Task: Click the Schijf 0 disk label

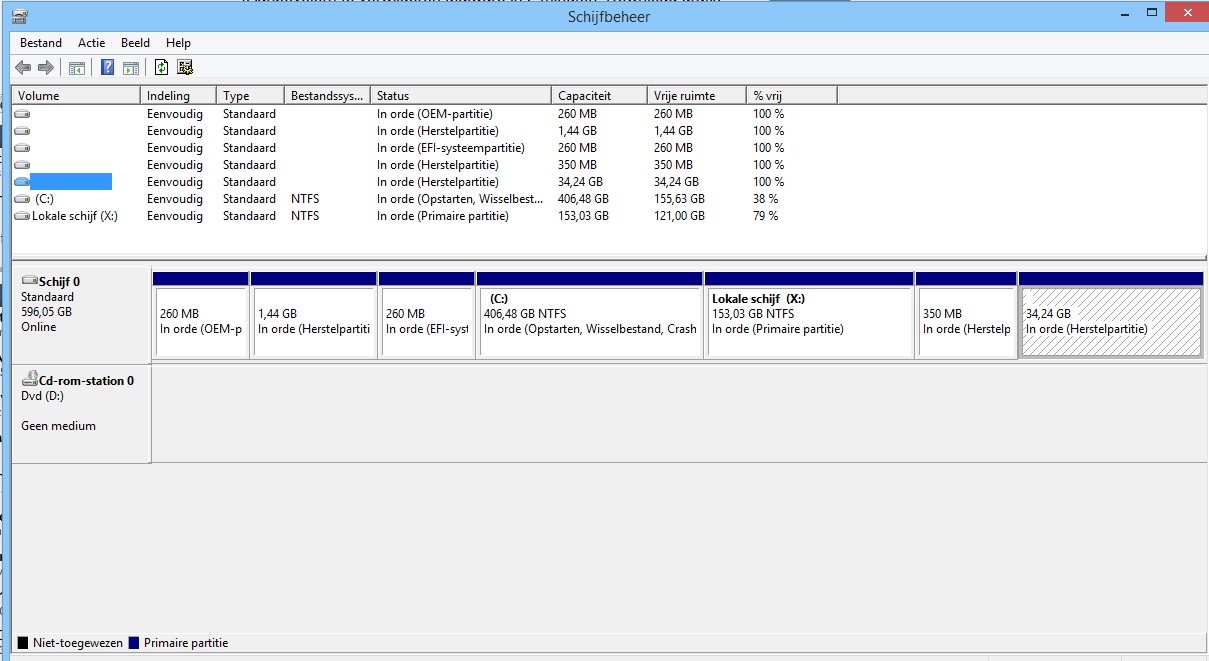Action: click(x=58, y=282)
